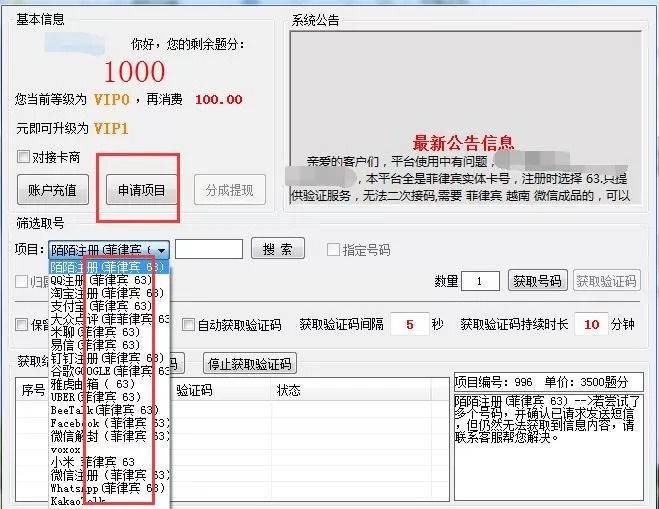Select 微信注册 (菲律宾 63) option
This screenshot has width=659, height=509.
[109, 475]
